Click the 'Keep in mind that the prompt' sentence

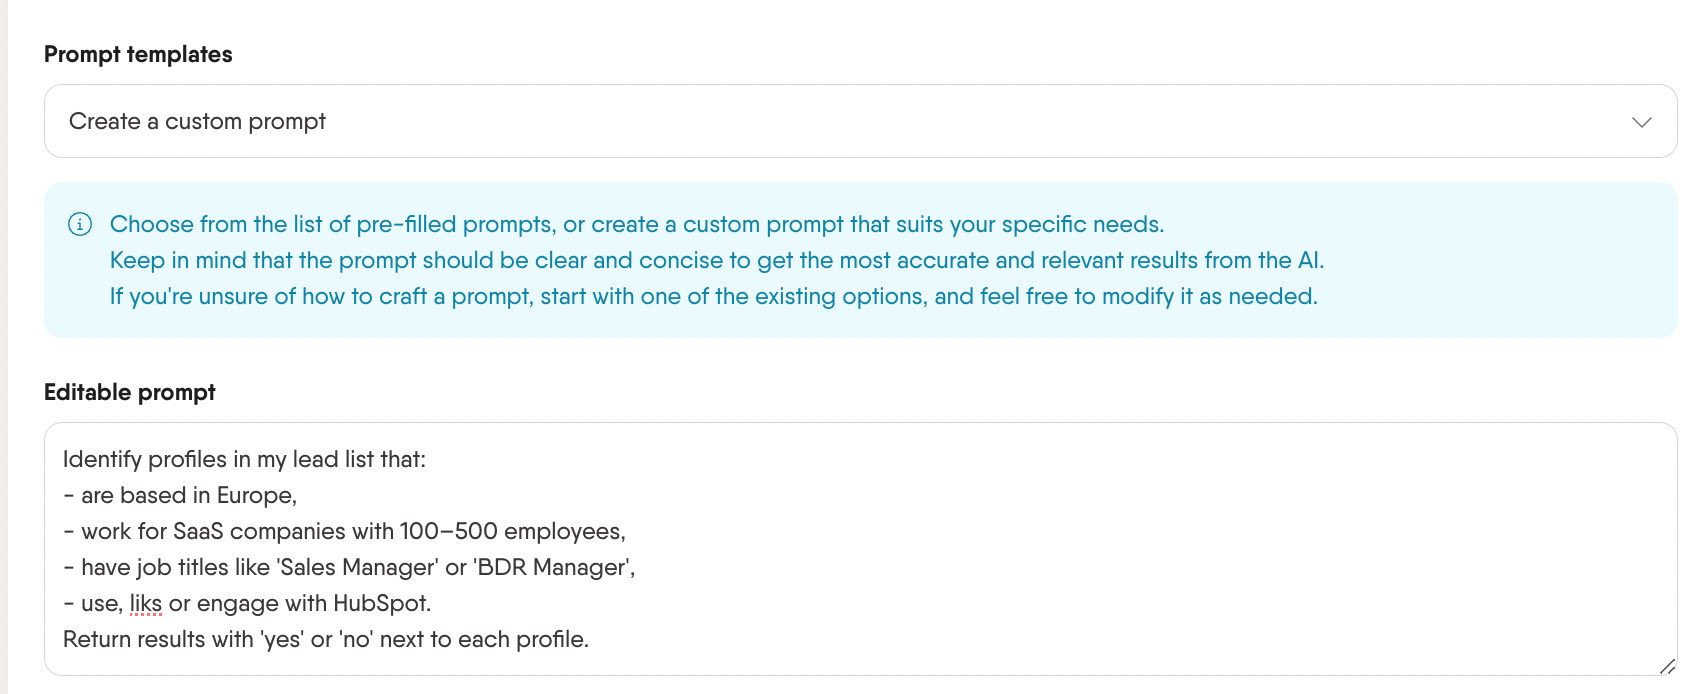coord(717,260)
